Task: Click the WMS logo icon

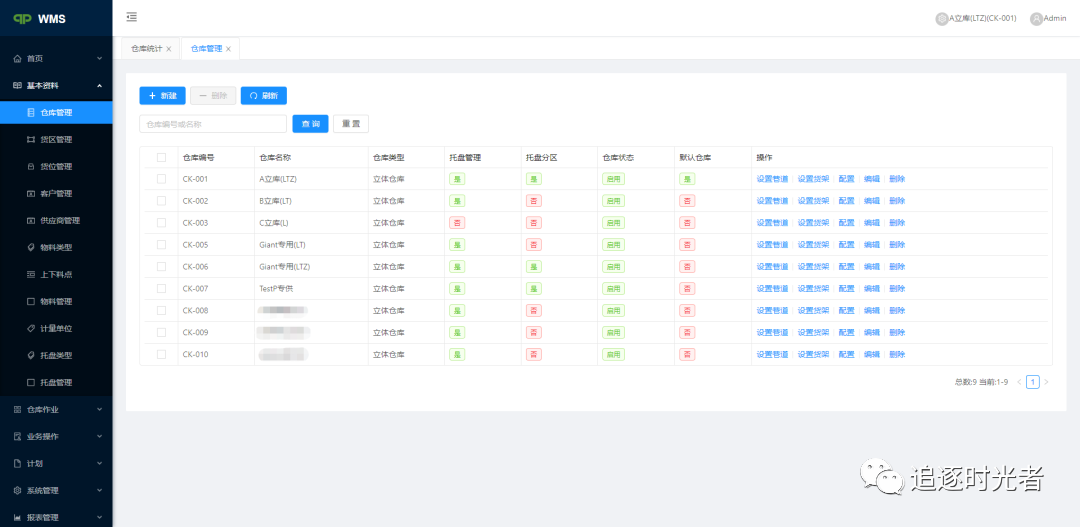Action: tap(23, 19)
